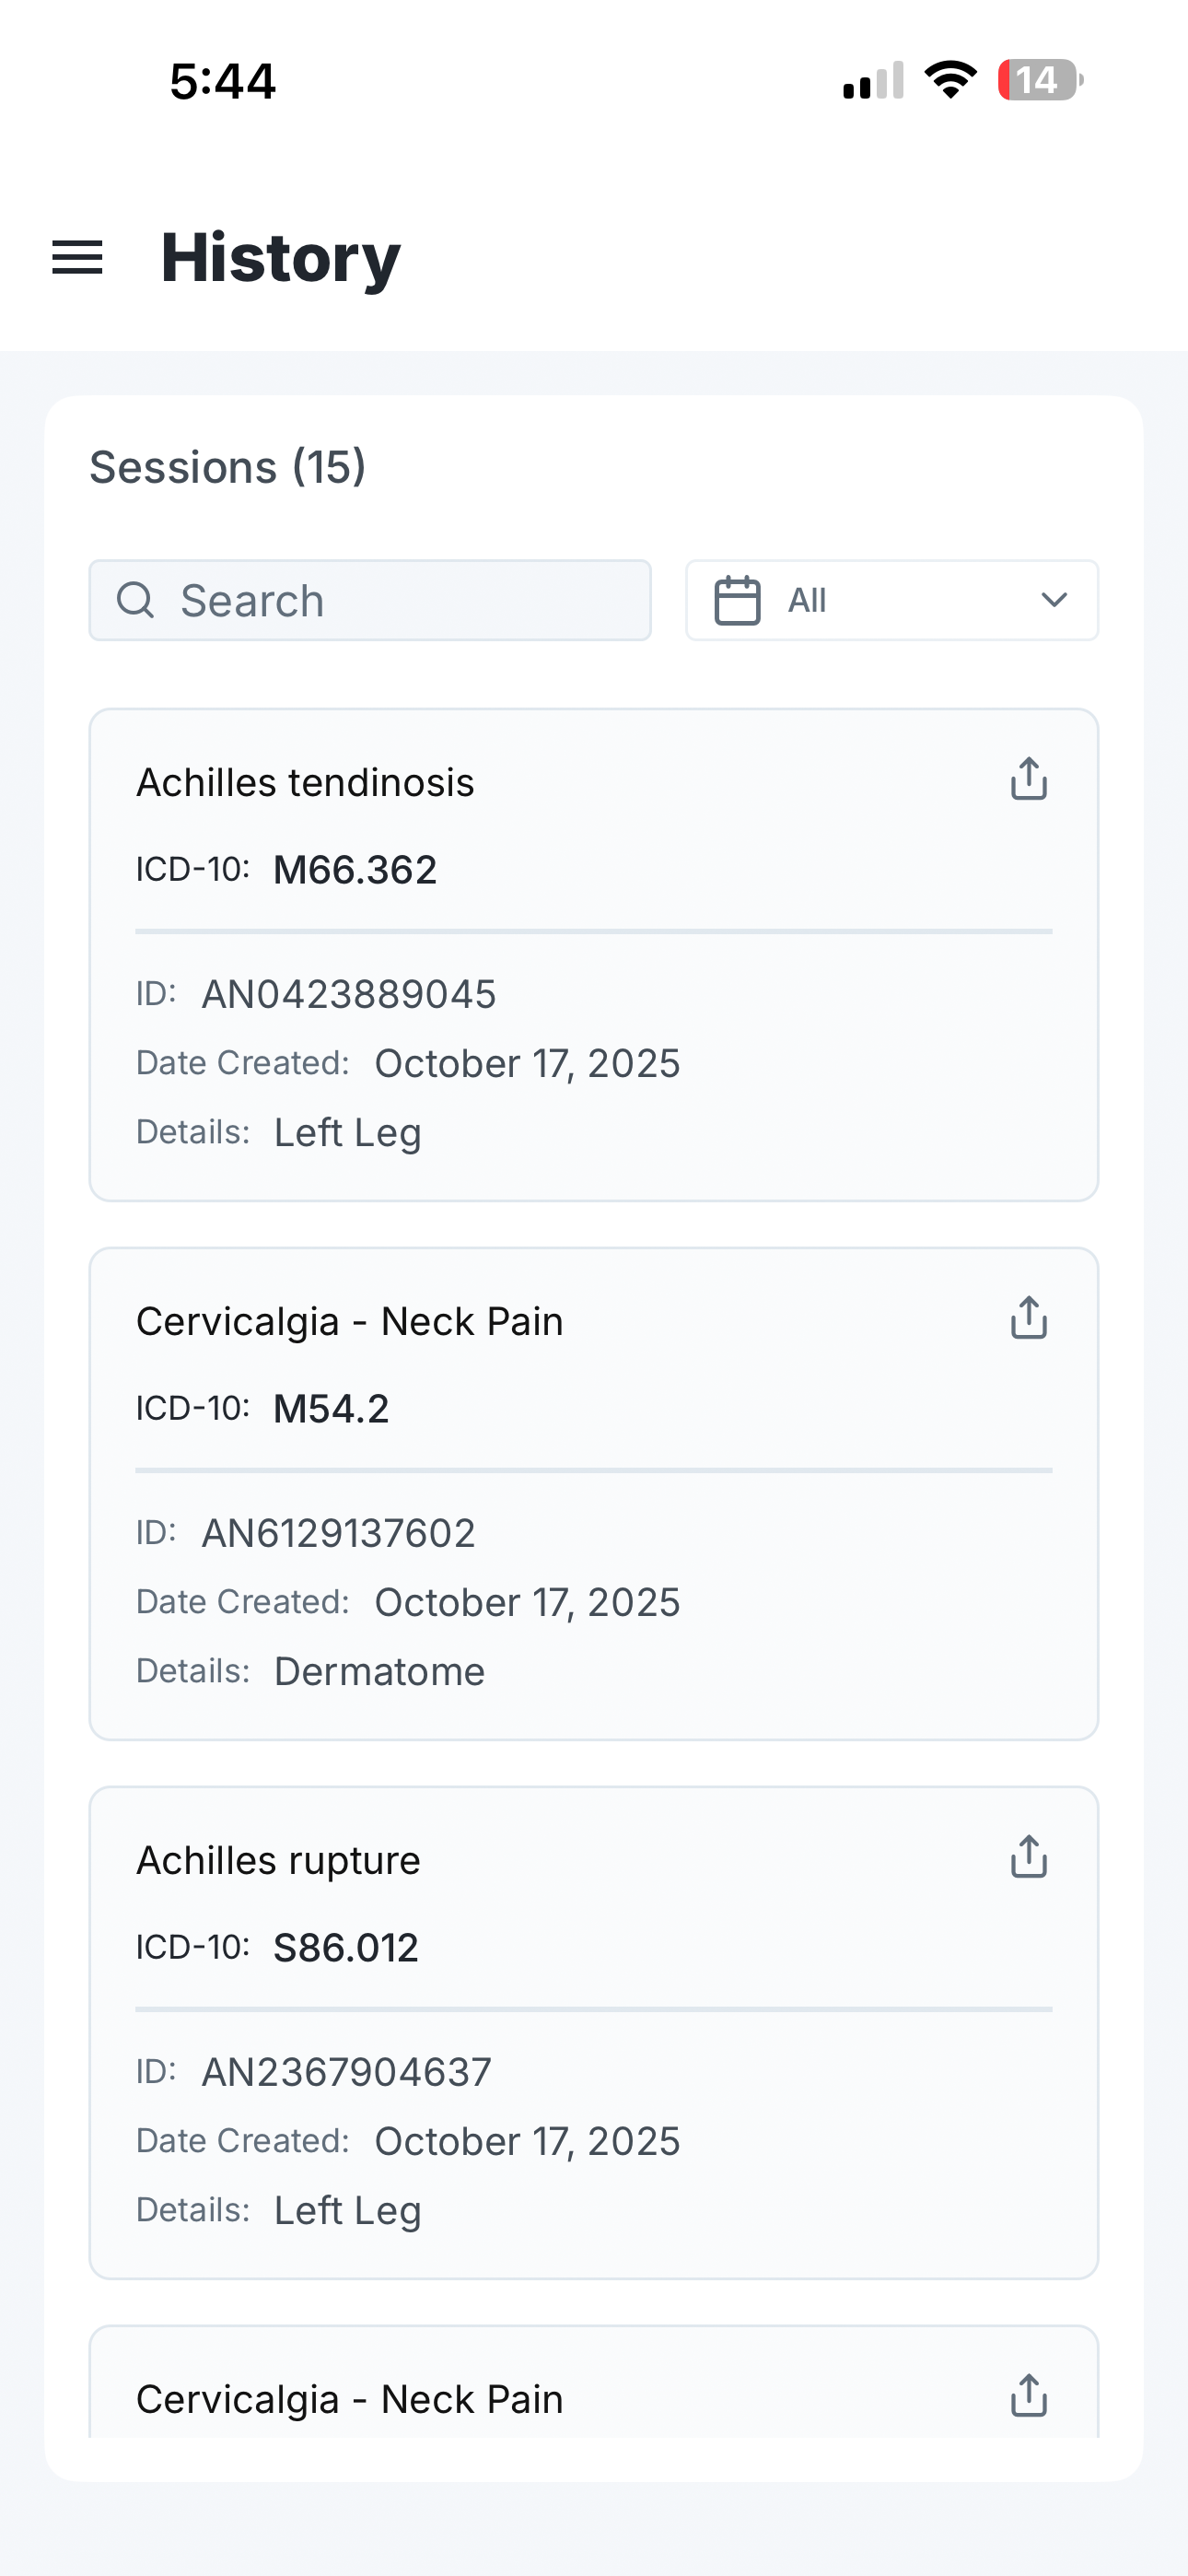Select ICD-10 code M66.362
Screen dimensions: 1188x2576
[x=355, y=870]
